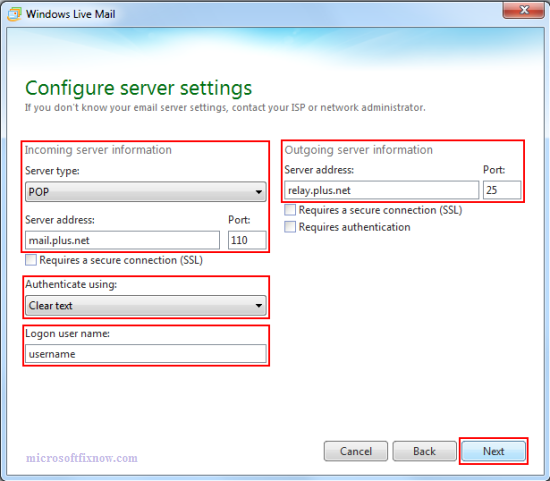Click the Windows Live Mail title bar icon
Viewport: 550px width, 481px height.
[14, 14]
